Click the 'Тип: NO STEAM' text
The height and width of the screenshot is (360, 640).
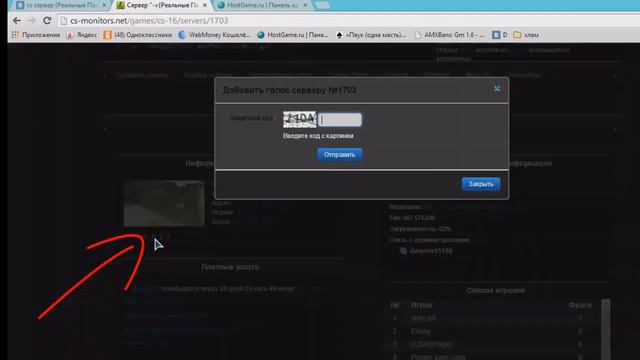tap(412, 218)
